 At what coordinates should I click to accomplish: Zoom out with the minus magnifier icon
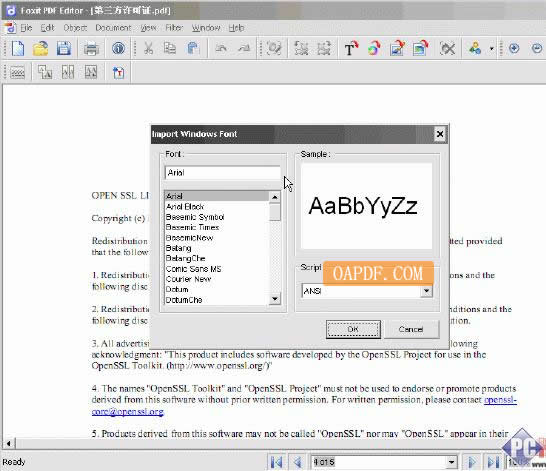[537, 48]
